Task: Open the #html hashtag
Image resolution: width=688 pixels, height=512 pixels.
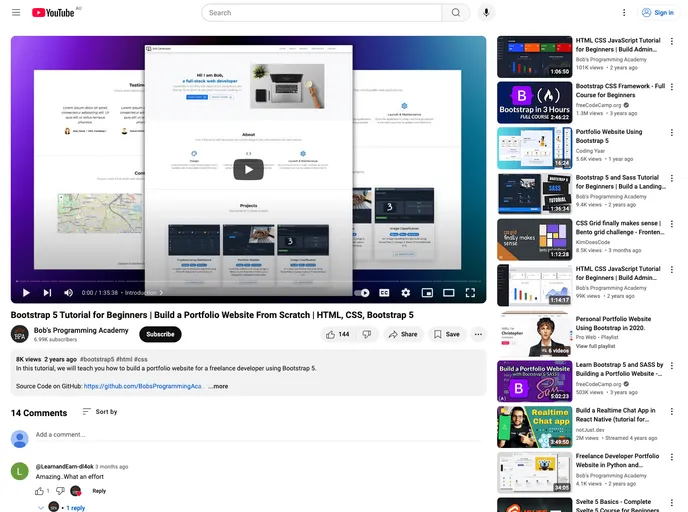Action: click(x=124, y=359)
